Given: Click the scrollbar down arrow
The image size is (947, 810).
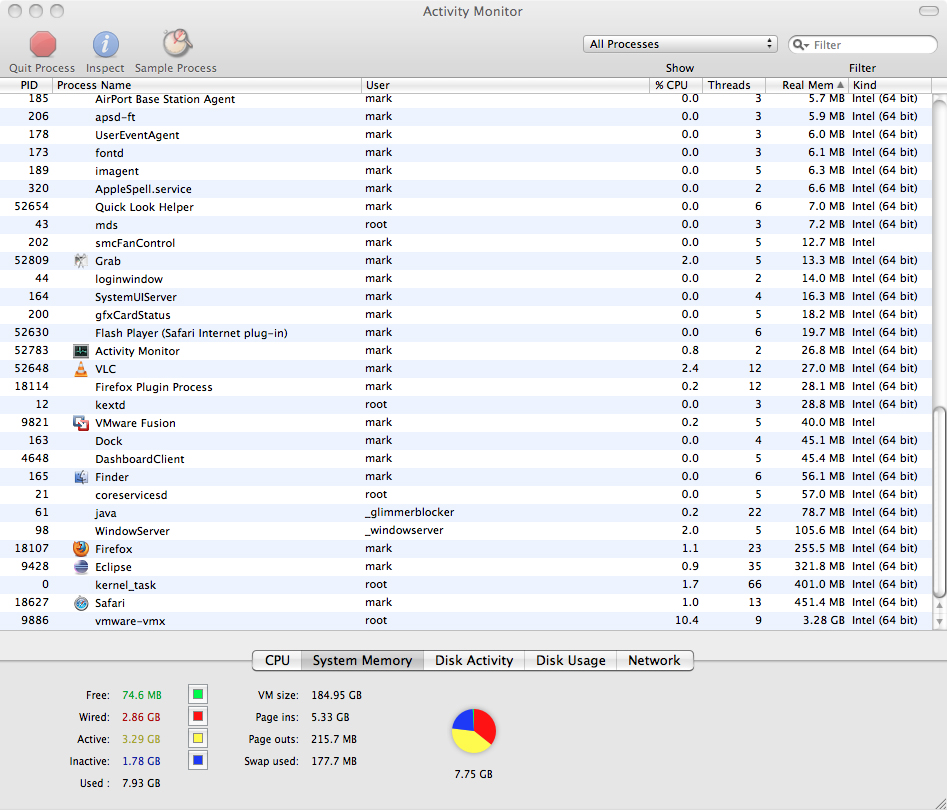Looking at the screenshot, I should pyautogui.click(x=939, y=622).
